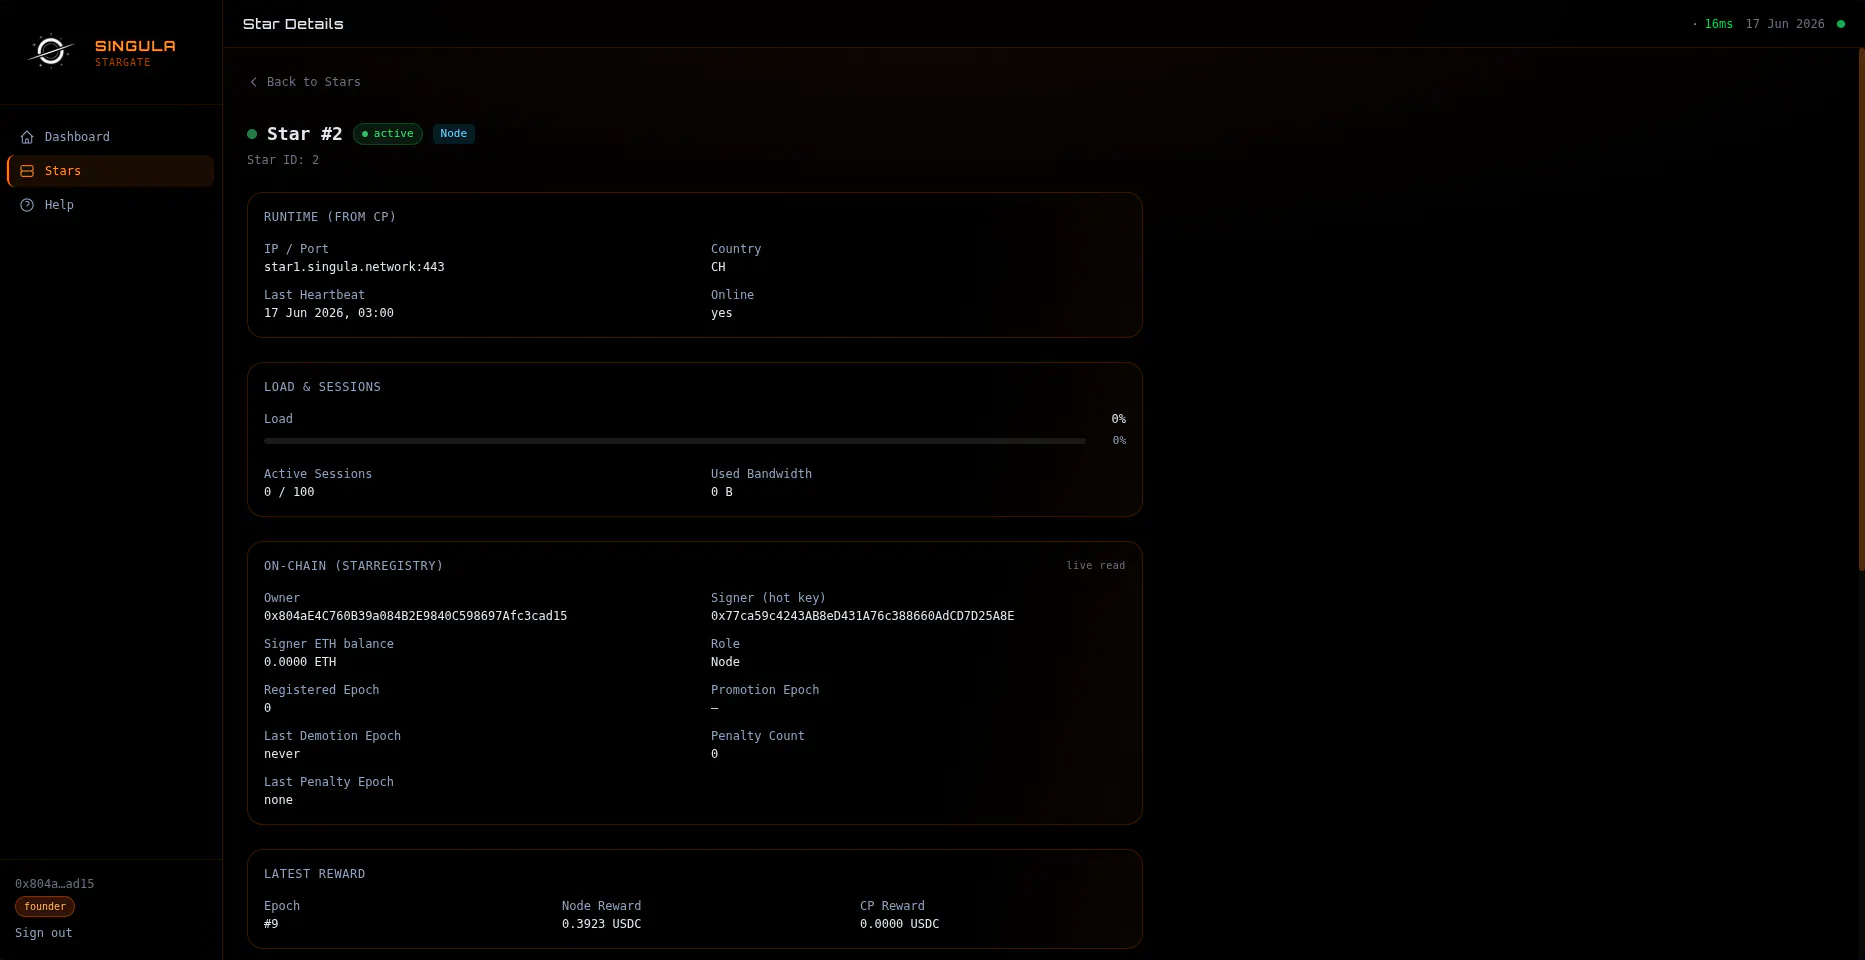Sign out of the account
This screenshot has height=960, width=1865.
pyautogui.click(x=44, y=933)
